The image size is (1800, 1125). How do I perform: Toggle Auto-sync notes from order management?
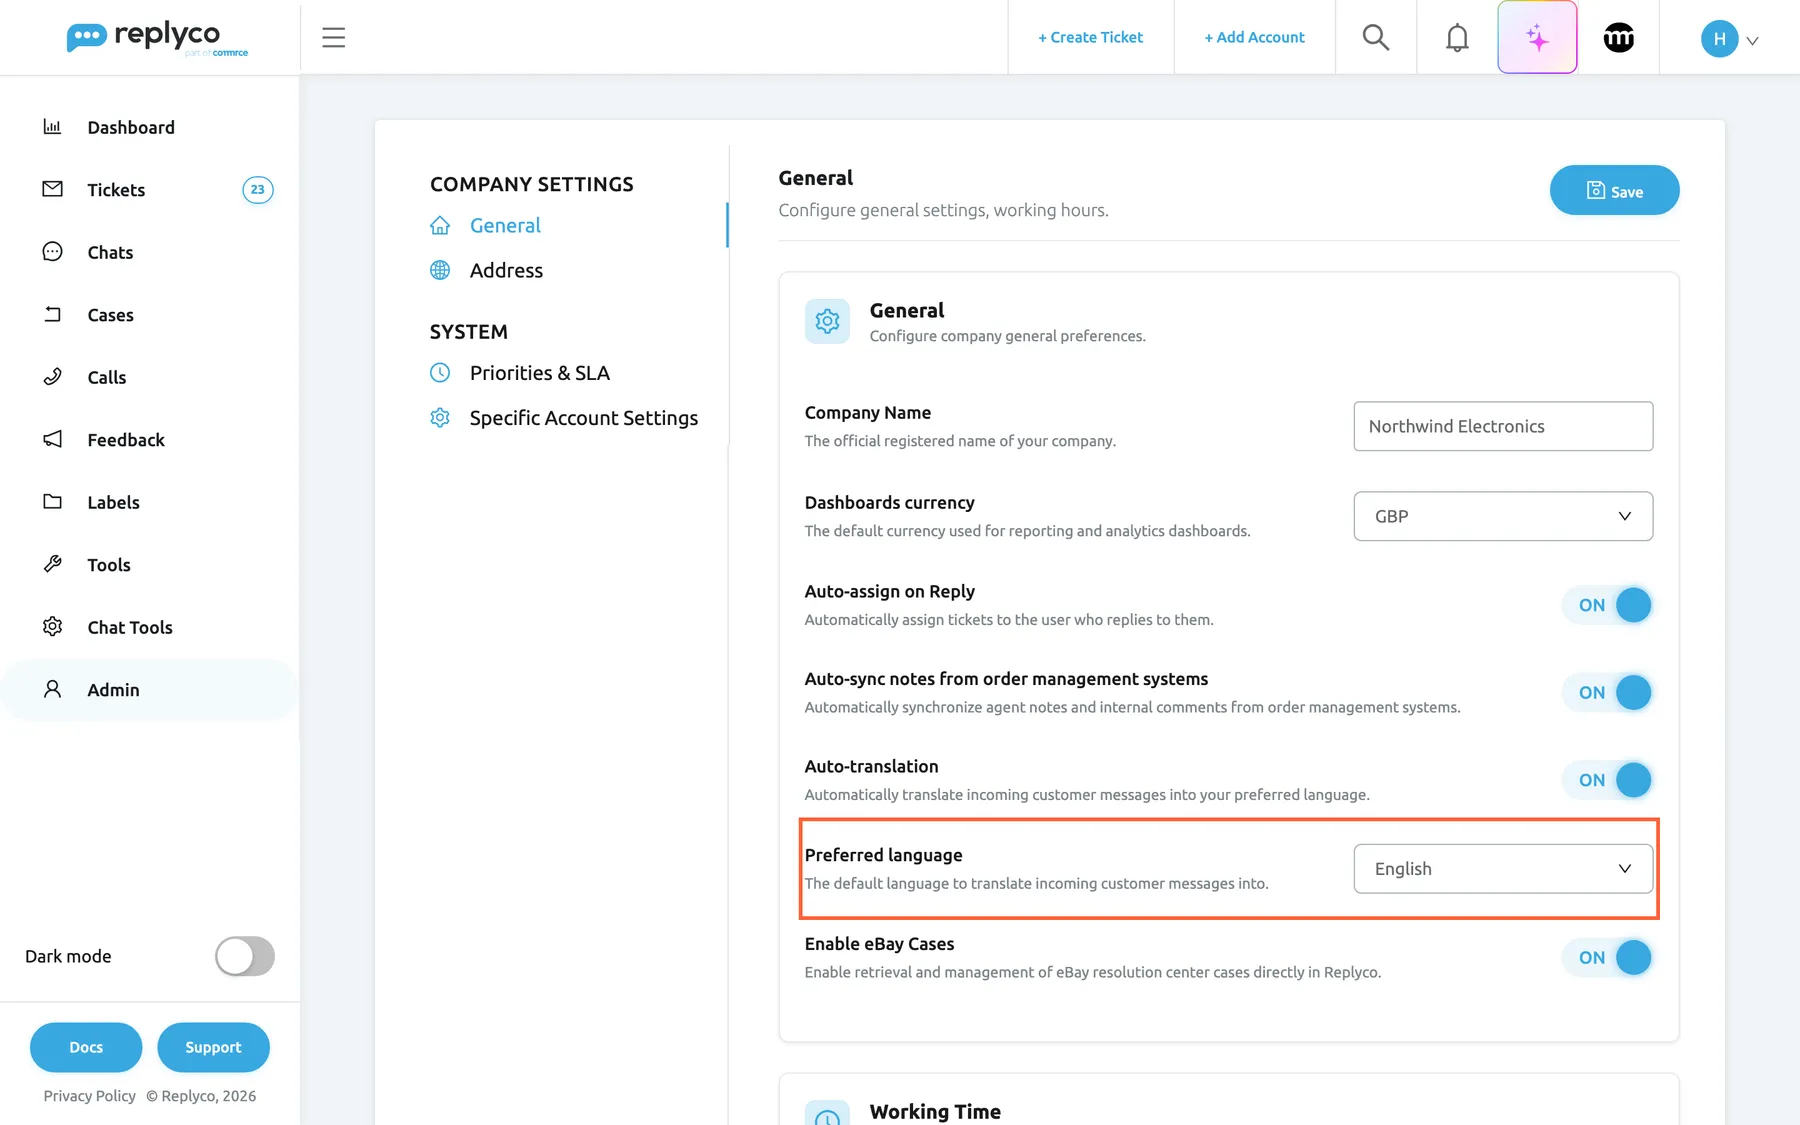(x=1607, y=693)
